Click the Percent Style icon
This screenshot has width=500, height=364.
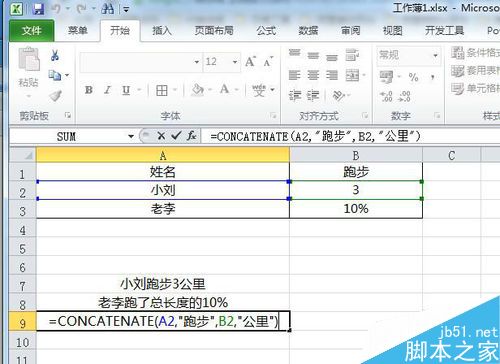click(413, 77)
